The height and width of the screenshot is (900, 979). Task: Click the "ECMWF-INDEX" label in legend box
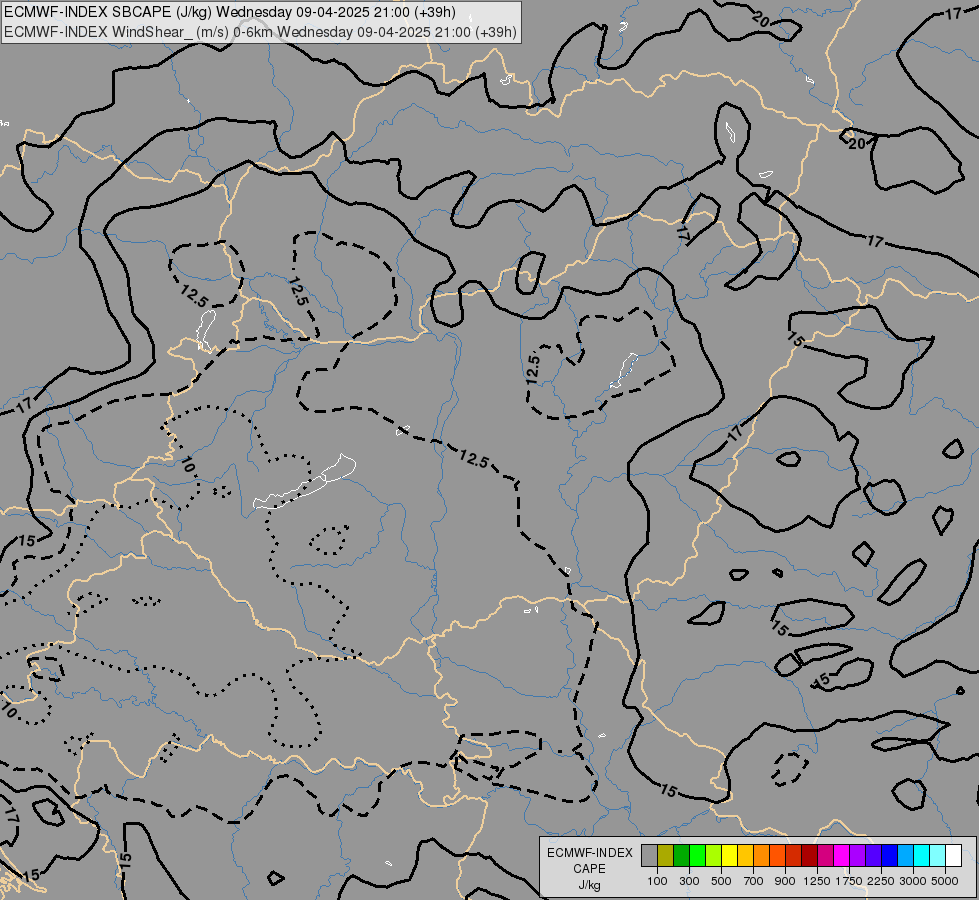pyautogui.click(x=589, y=853)
